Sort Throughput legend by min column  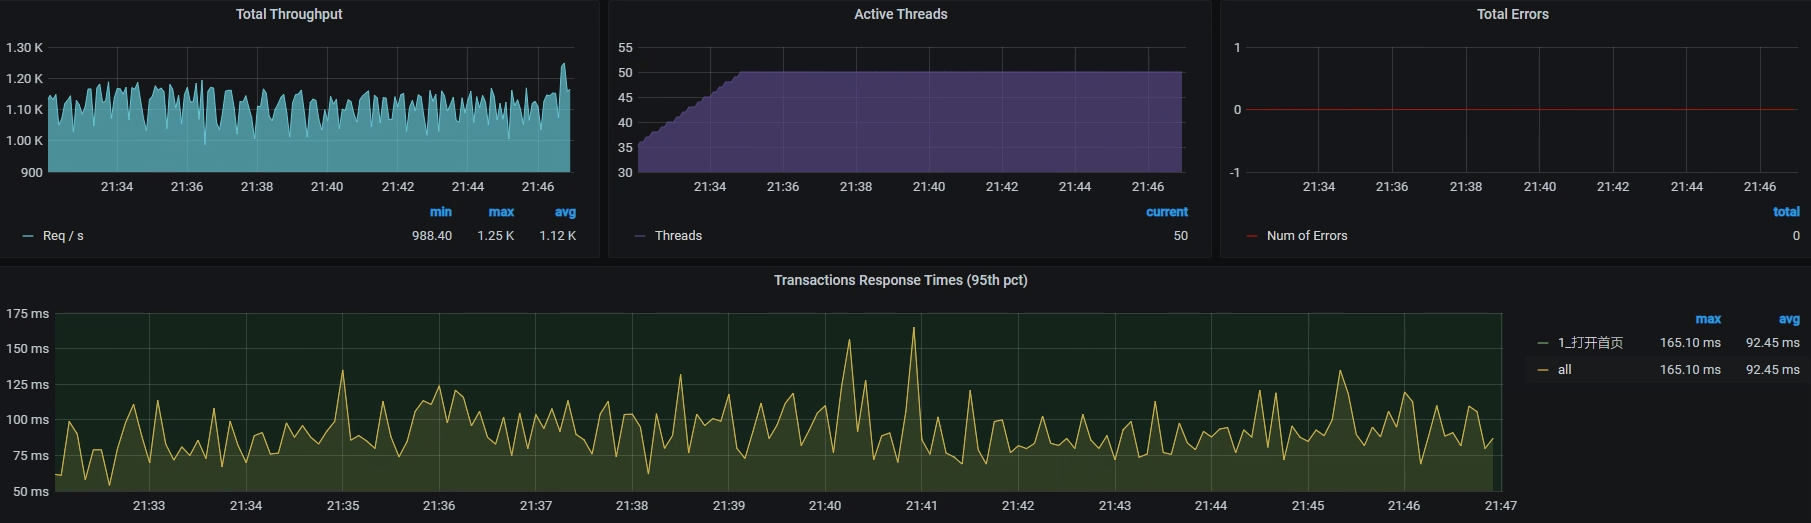[440, 212]
